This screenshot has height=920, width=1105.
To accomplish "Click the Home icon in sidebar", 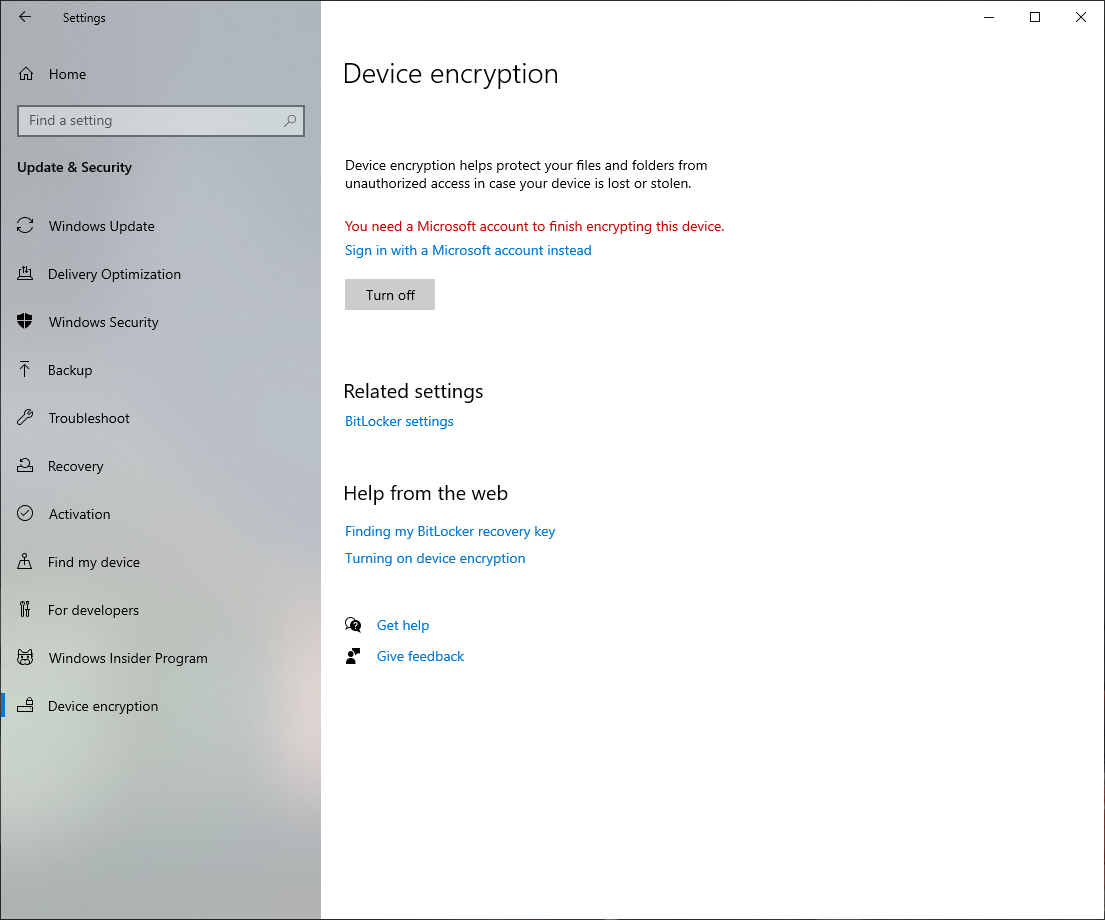I will click(x=26, y=74).
